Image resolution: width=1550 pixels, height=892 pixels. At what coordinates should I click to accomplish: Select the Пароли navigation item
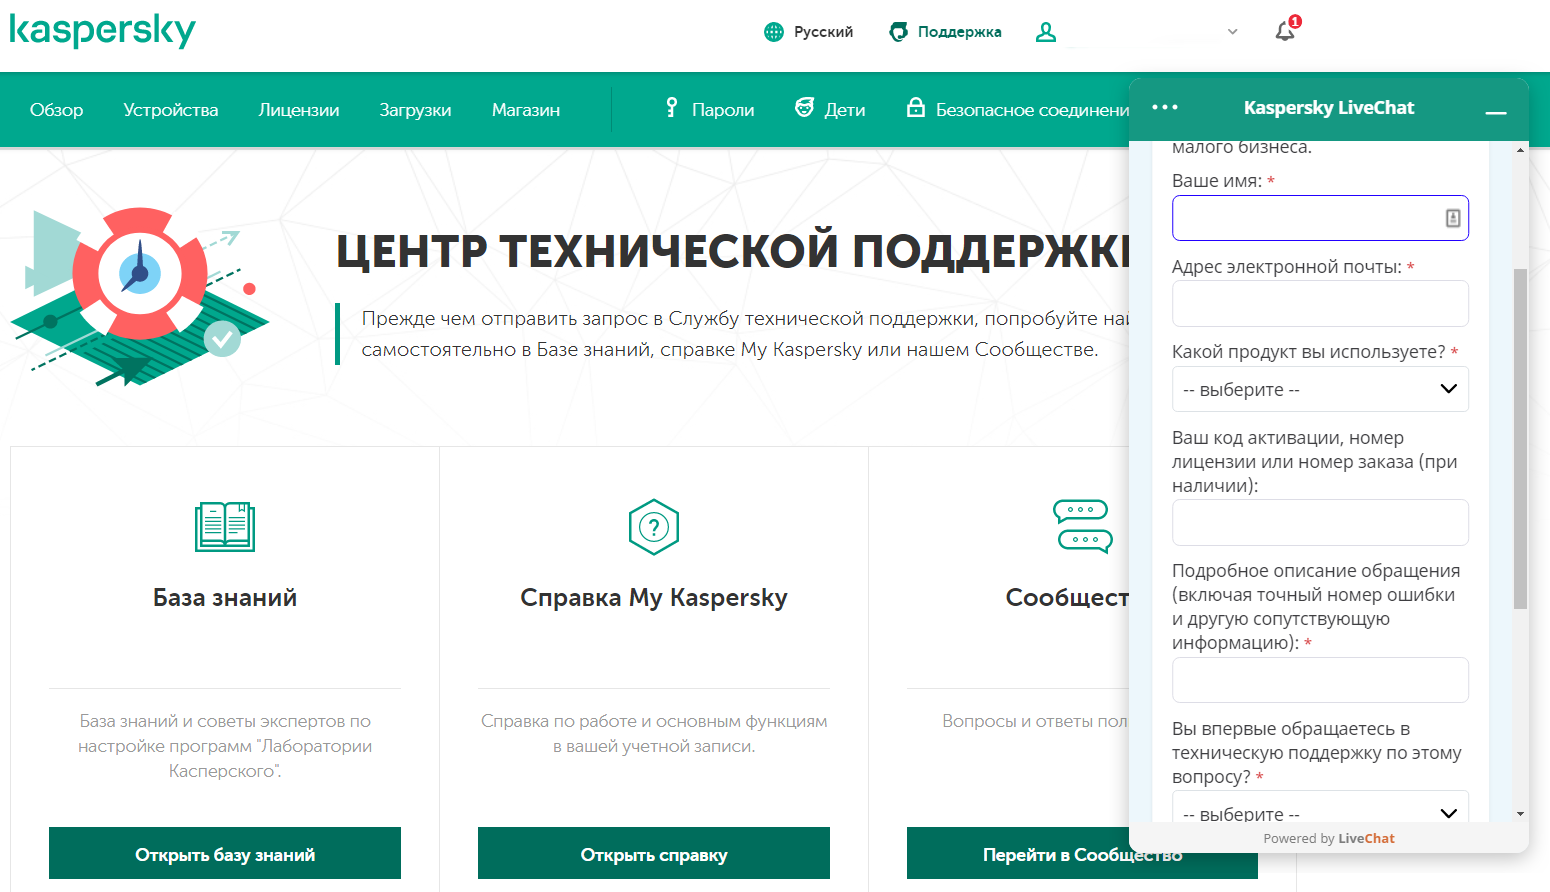tap(710, 110)
